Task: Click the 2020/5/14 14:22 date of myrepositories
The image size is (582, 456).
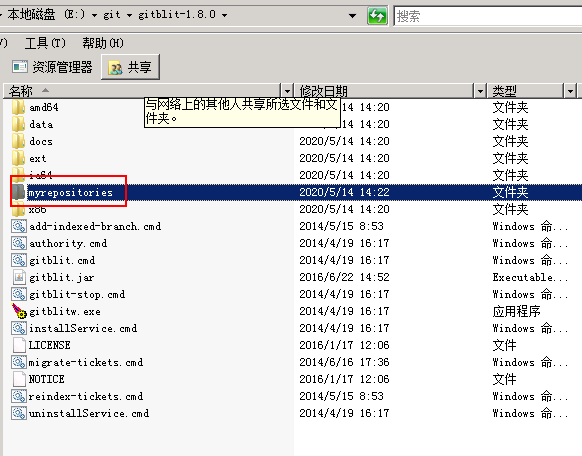Action: 344,192
